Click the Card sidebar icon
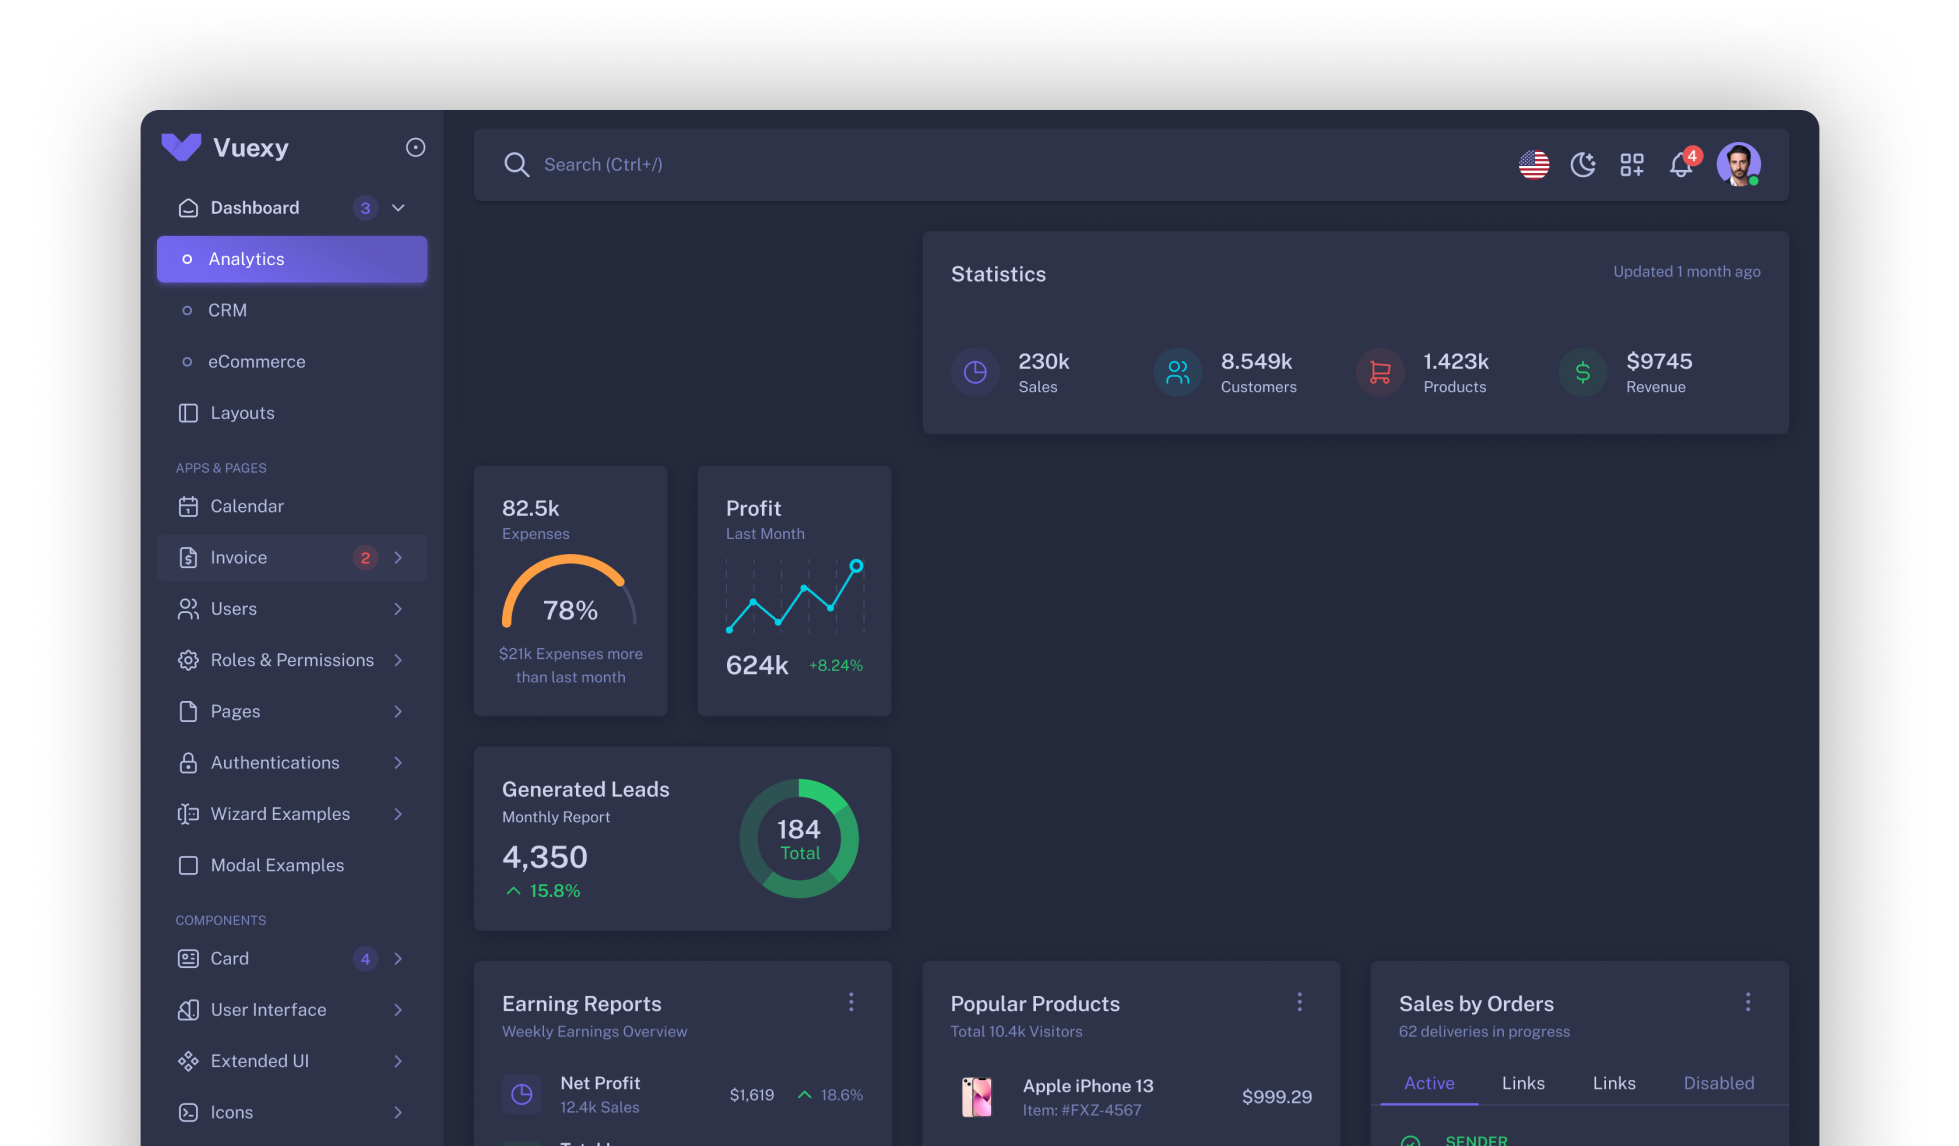1959x1146 pixels. point(188,958)
